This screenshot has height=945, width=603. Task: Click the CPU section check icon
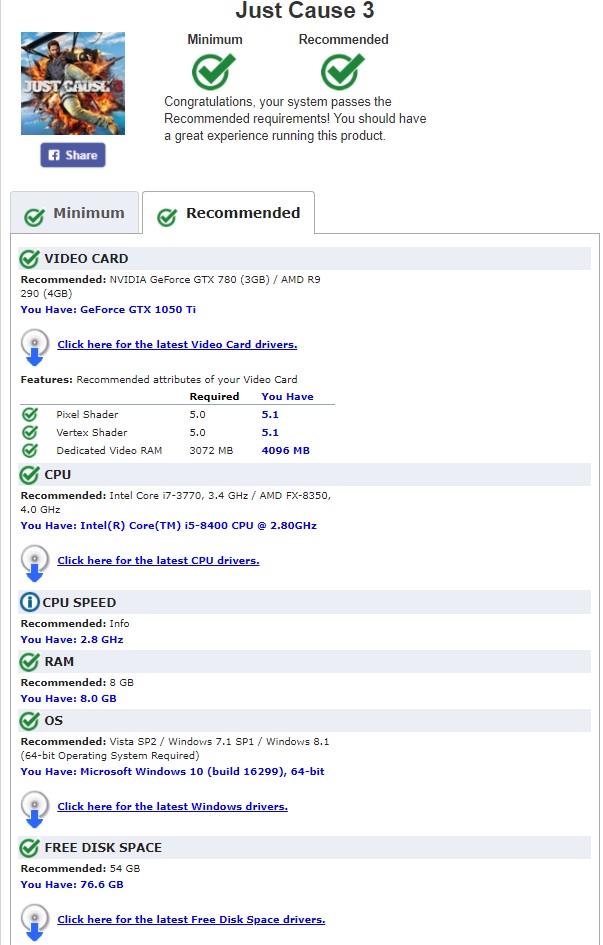[x=30, y=475]
